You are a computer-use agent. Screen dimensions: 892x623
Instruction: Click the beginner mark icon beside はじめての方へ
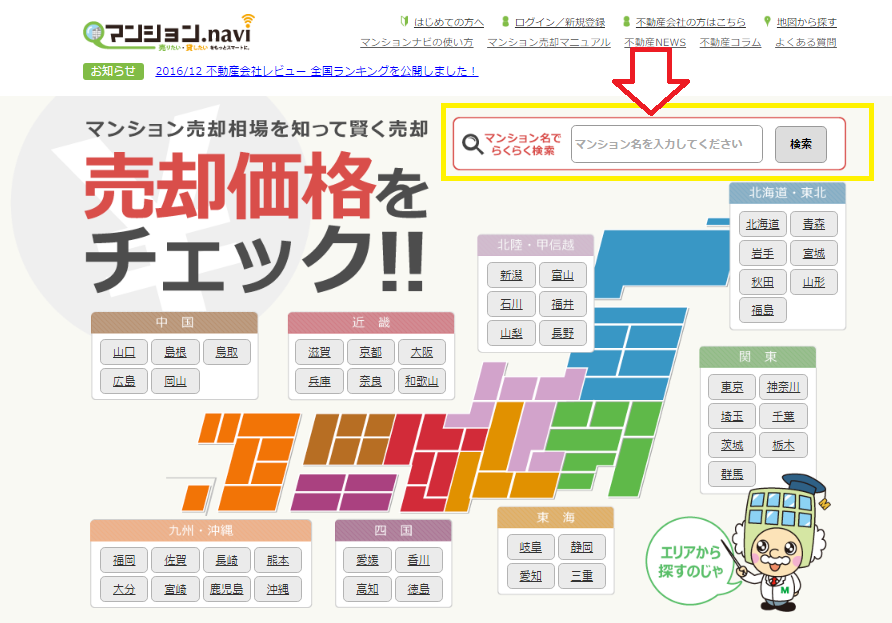[404, 22]
